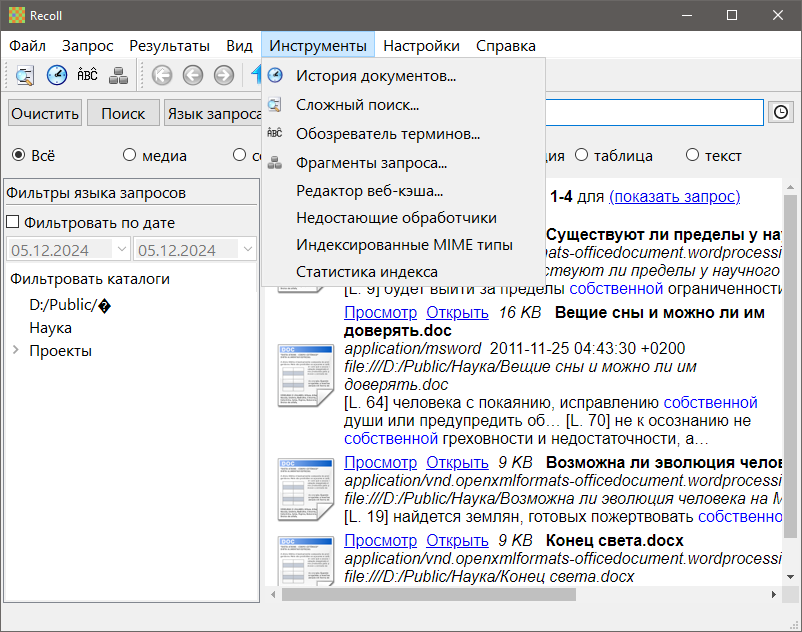The height and width of the screenshot is (632, 802).
Task: Click the results scroll right arrow
Action: 773,594
